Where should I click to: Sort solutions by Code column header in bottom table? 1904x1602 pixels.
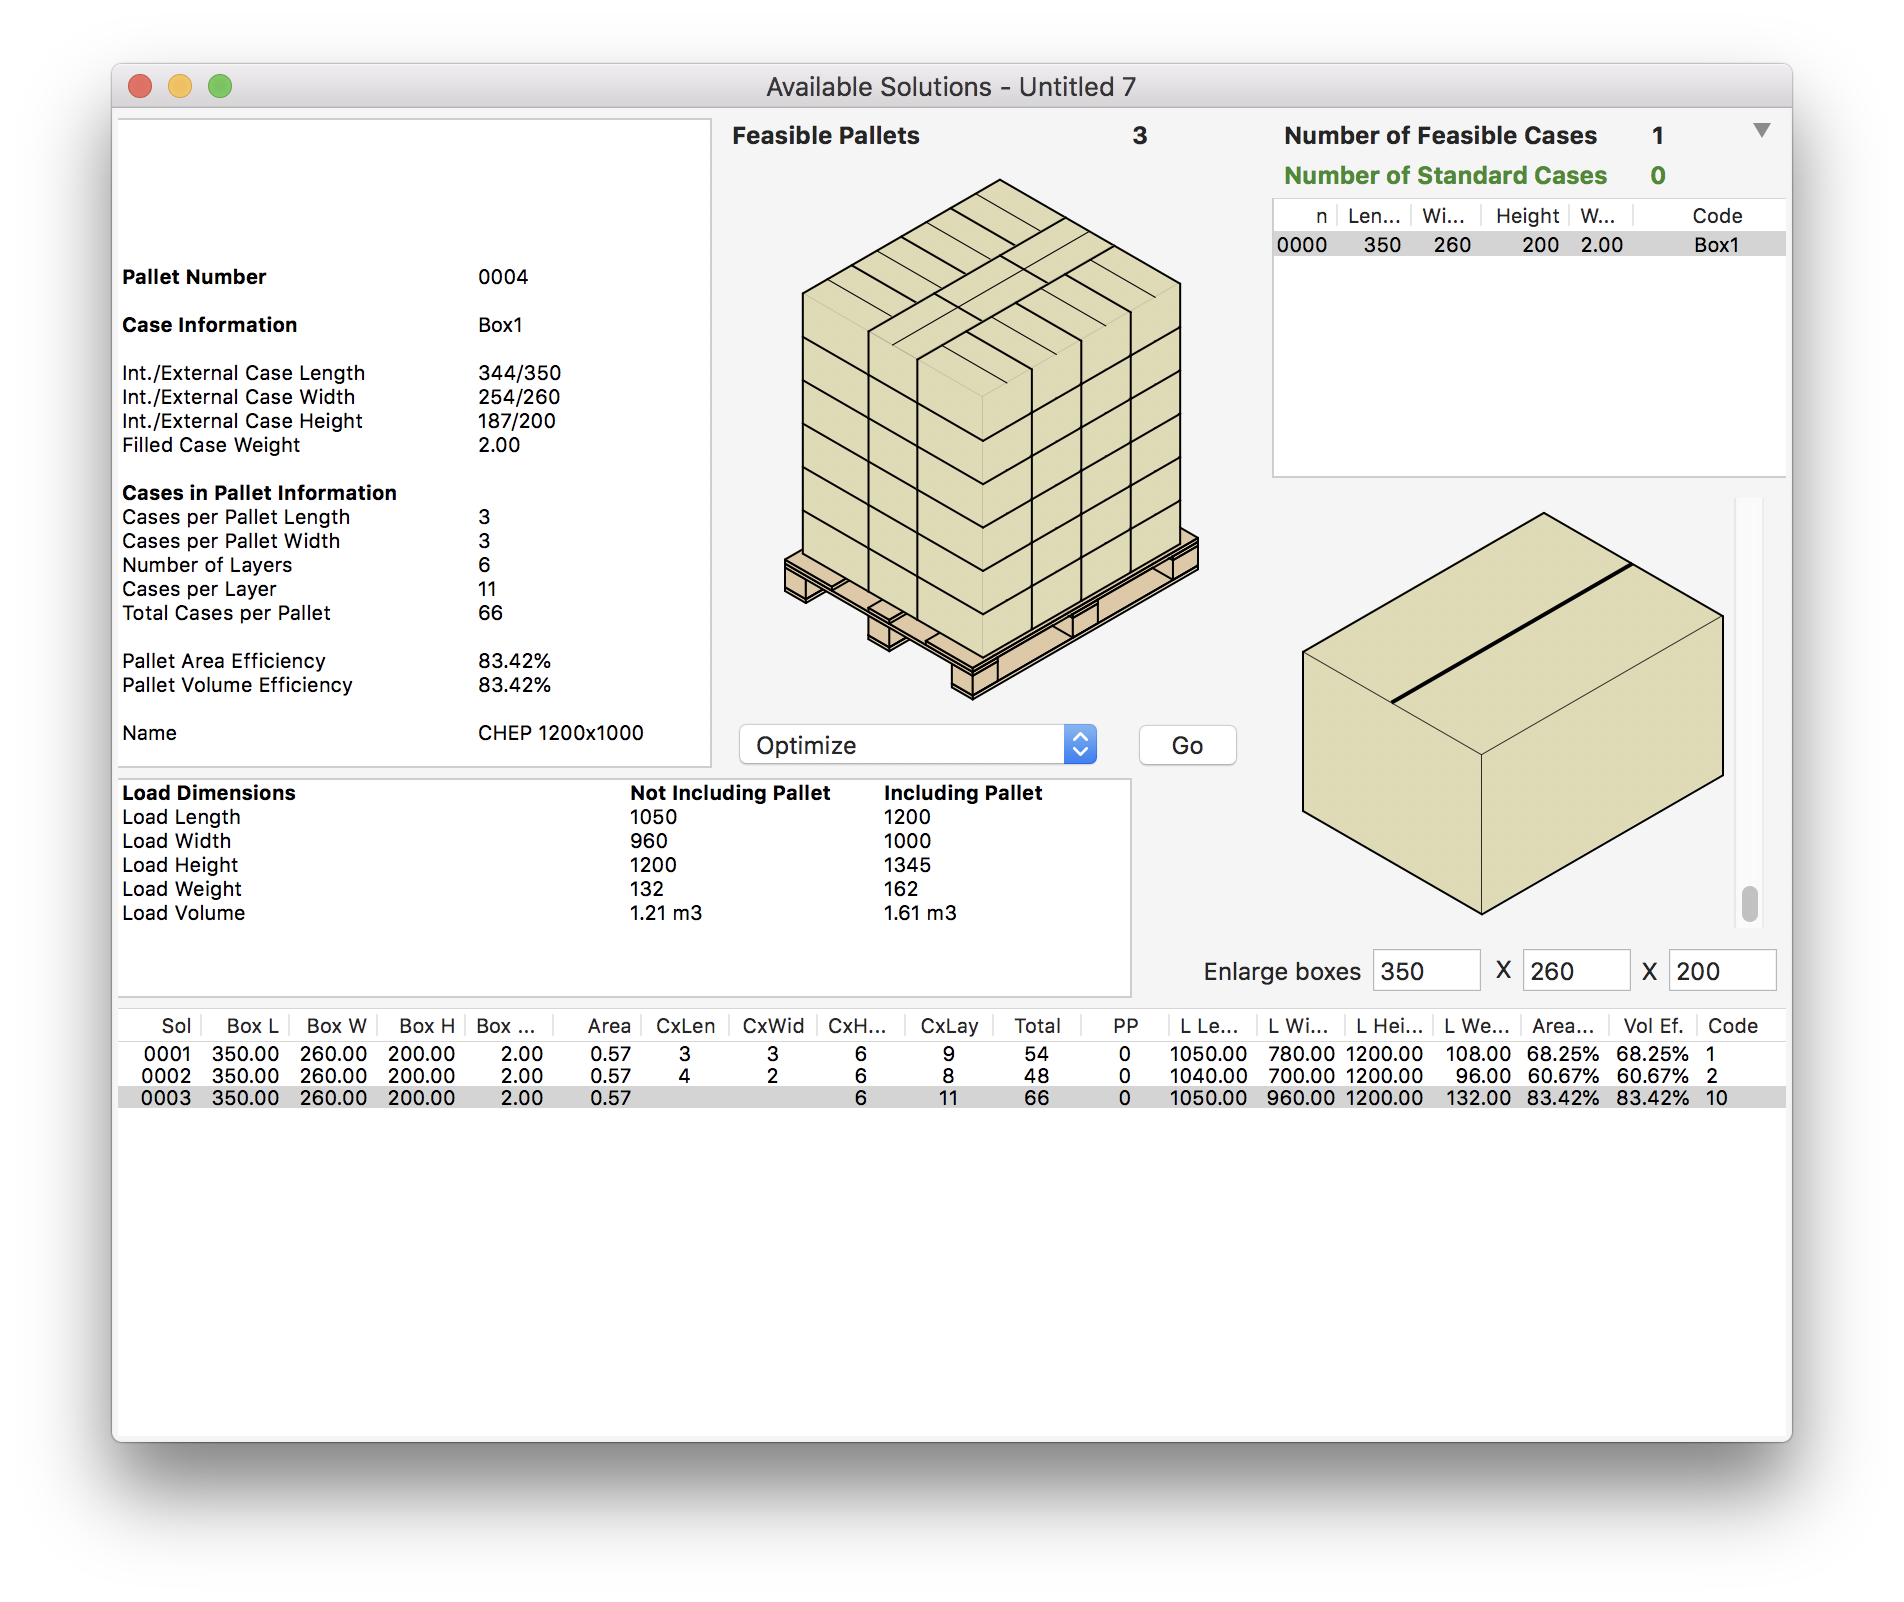1732,1026
